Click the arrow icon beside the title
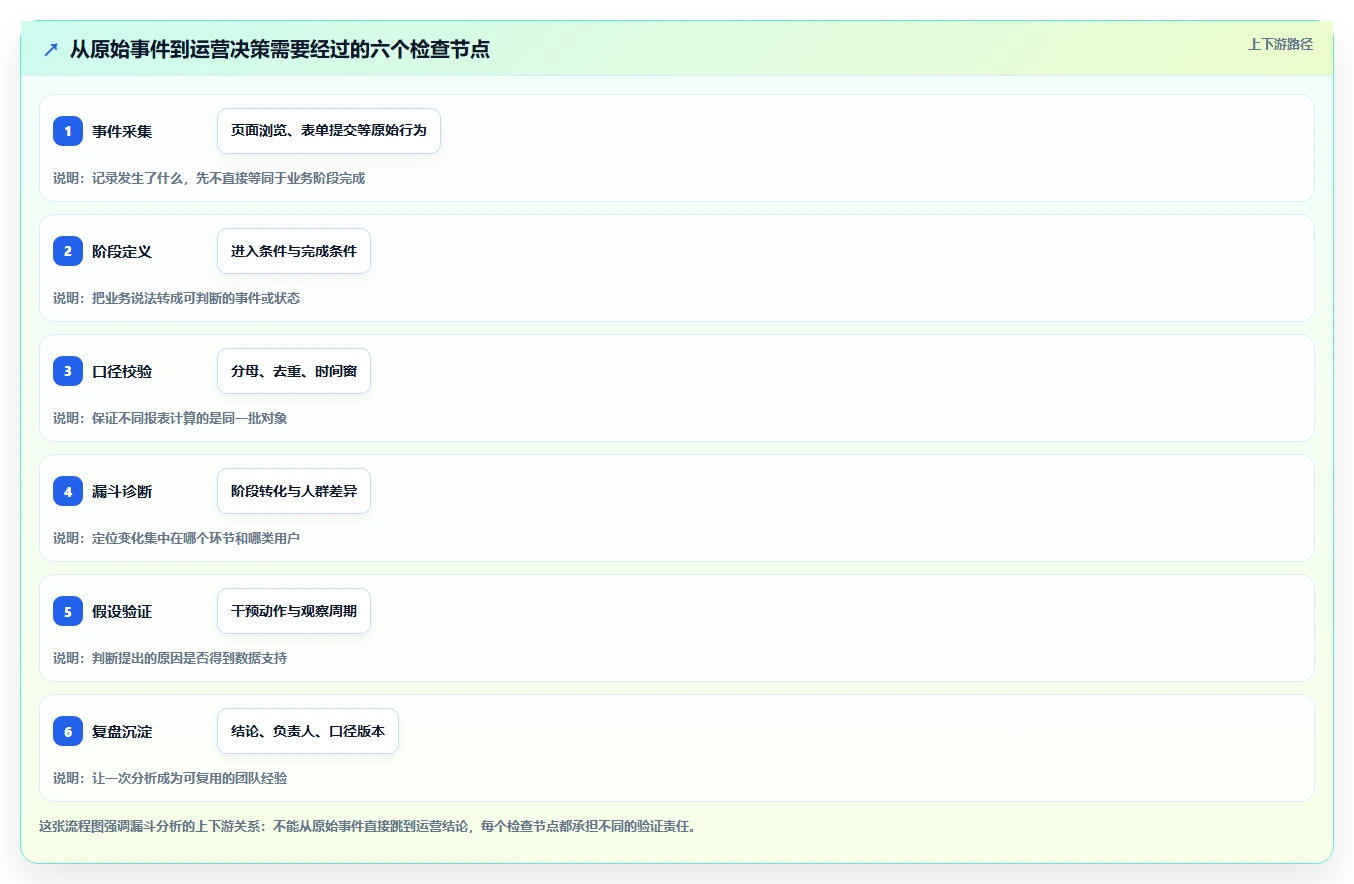The width and height of the screenshot is (1354, 884). pos(51,50)
